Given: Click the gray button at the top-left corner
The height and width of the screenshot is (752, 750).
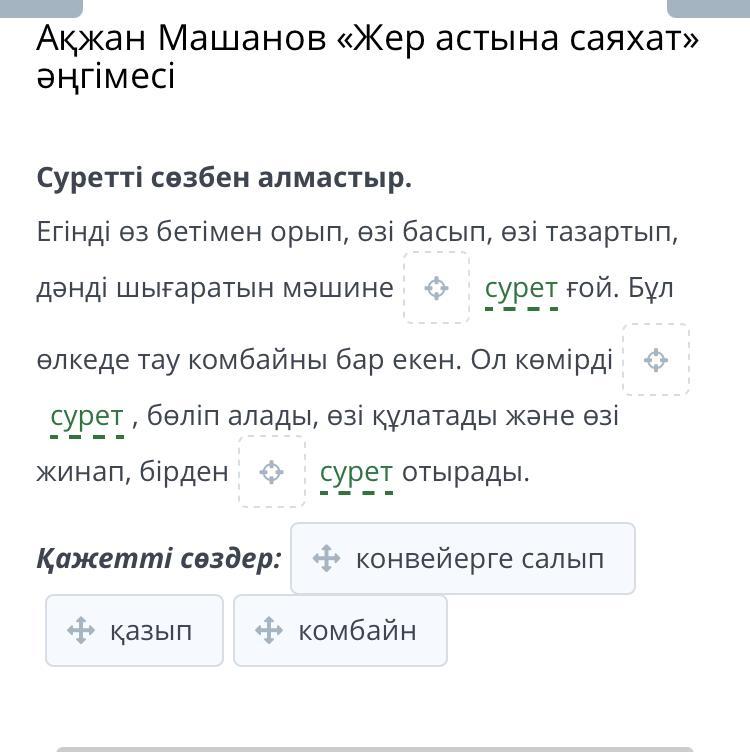Looking at the screenshot, I should [41, 8].
